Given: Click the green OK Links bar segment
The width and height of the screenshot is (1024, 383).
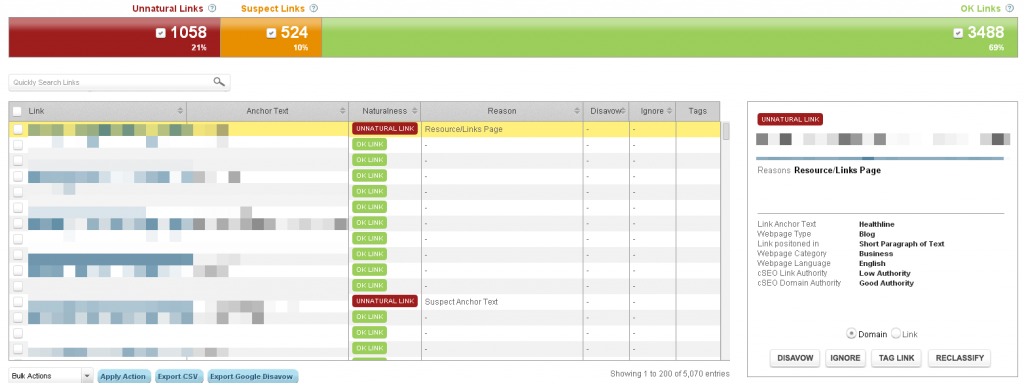Looking at the screenshot, I should pos(669,37).
